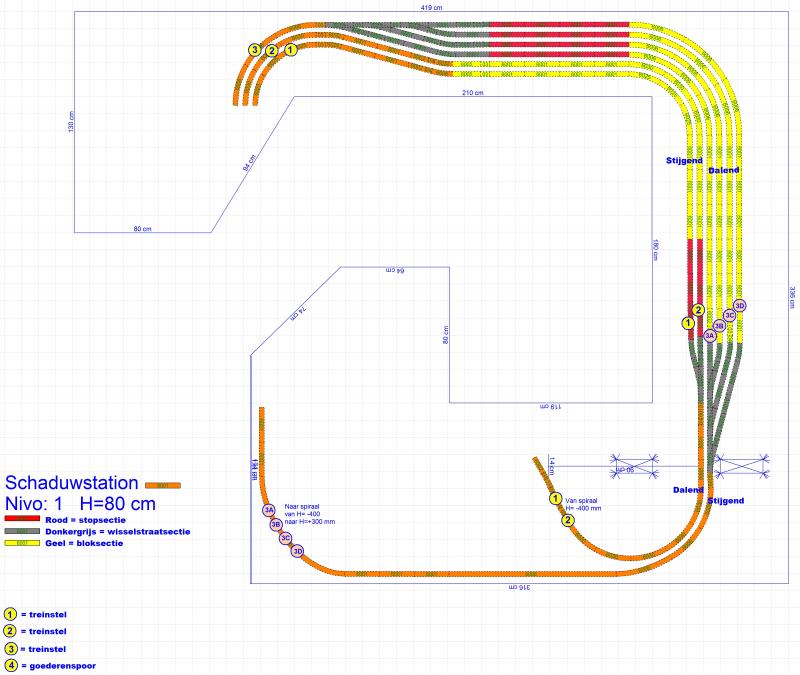The image size is (800, 675).
Task: Click the 119 cm dimension label
Action: (551, 407)
